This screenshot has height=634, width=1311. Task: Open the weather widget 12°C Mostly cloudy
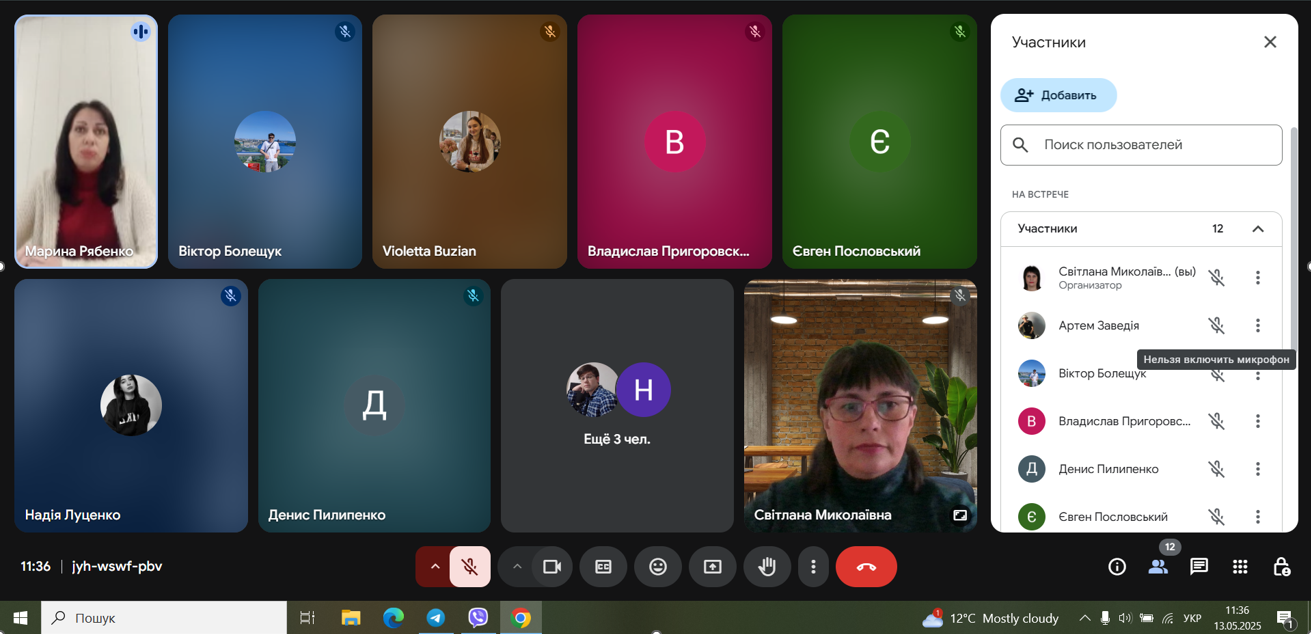coord(990,618)
